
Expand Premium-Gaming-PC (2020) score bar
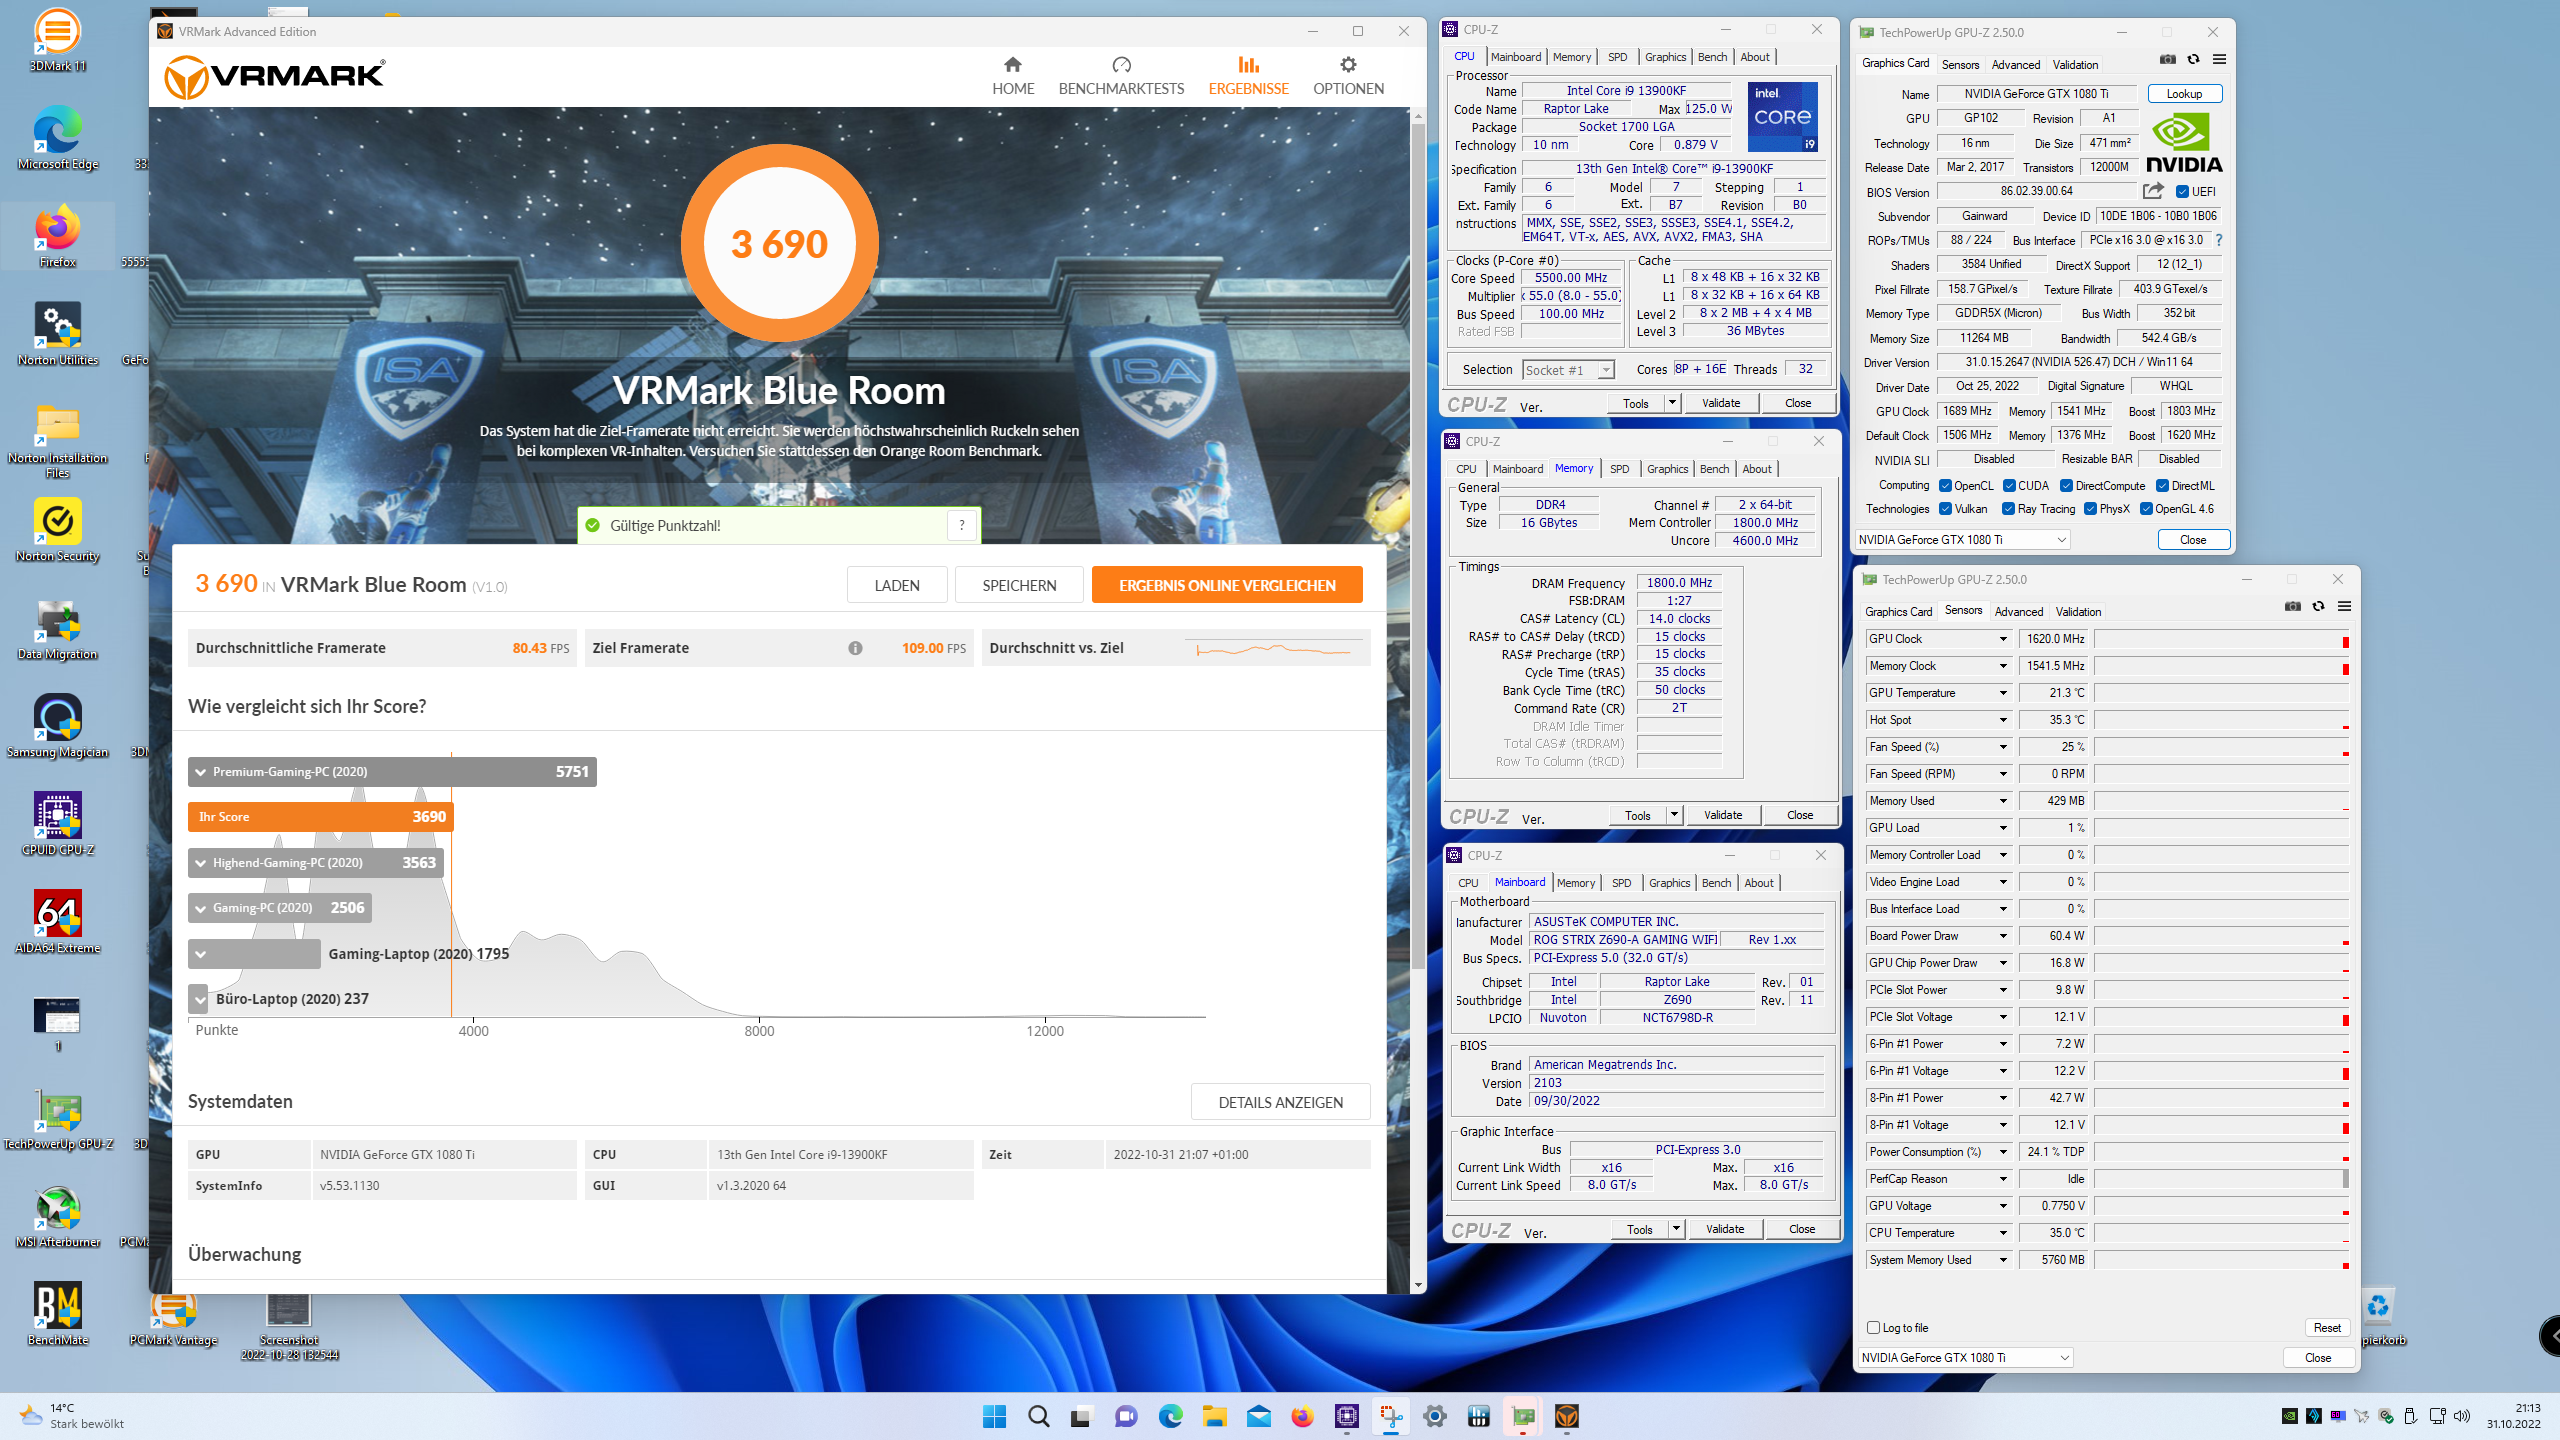click(x=392, y=772)
